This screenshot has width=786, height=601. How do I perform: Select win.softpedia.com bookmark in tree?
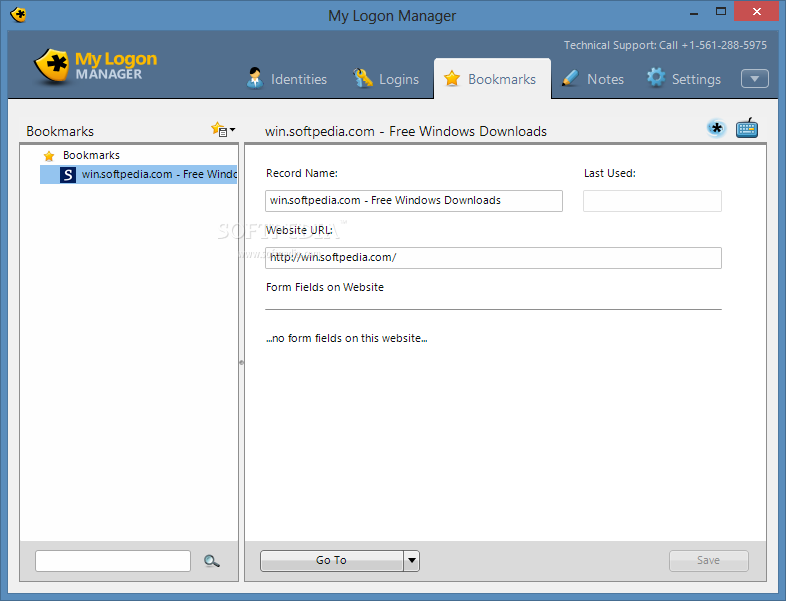point(138,174)
